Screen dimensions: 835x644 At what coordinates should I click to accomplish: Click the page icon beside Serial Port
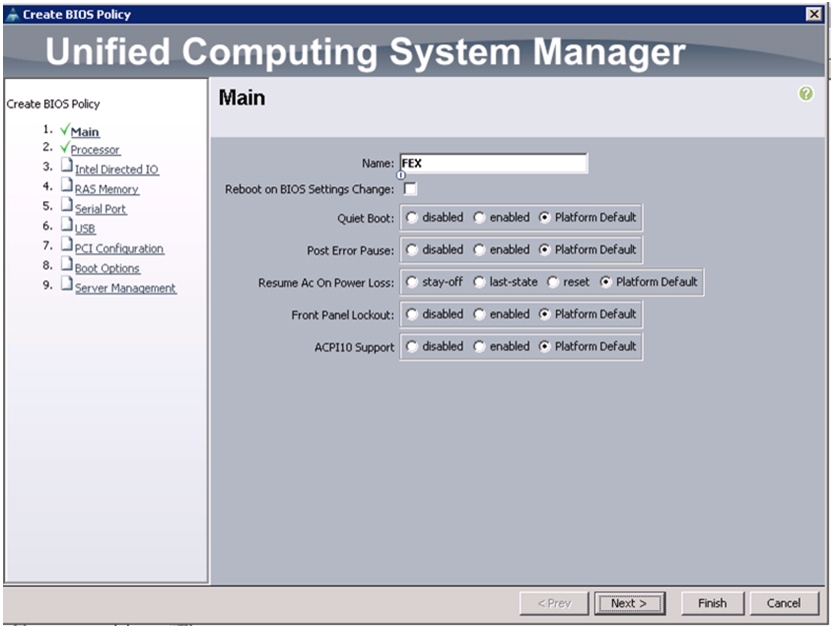tap(67, 205)
